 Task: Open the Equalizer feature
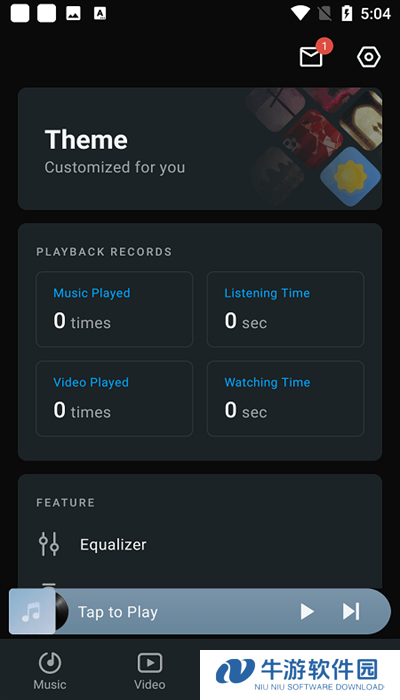click(x=200, y=544)
